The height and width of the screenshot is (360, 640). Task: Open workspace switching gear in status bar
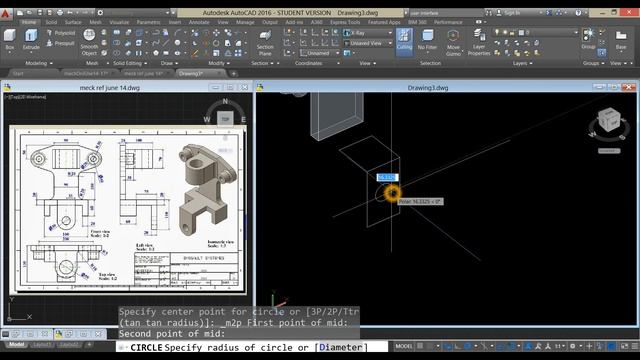coord(573,346)
